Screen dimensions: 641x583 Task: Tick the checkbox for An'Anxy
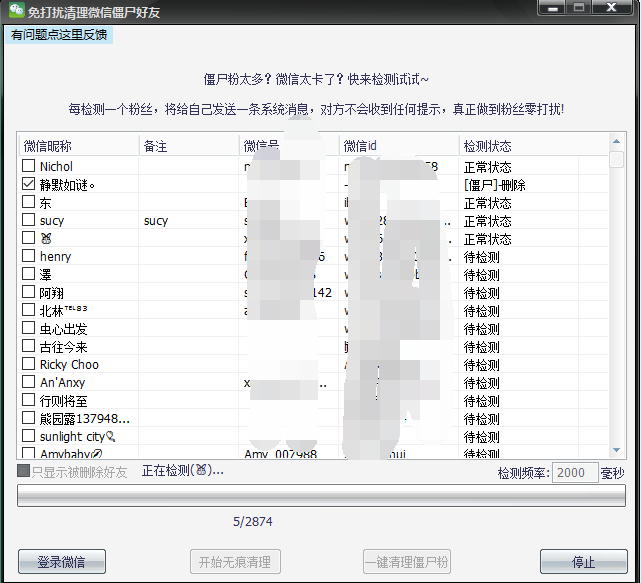[x=28, y=382]
